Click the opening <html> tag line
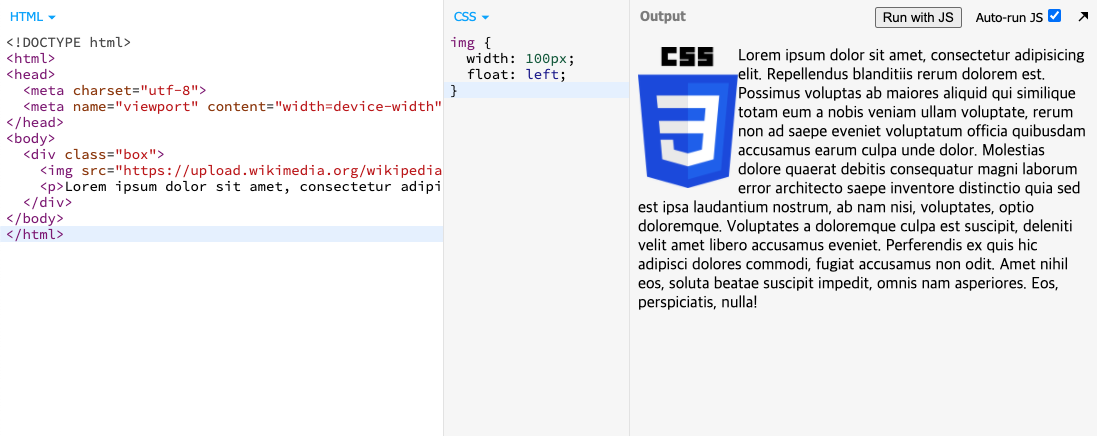Screen dimensions: 1097x436 coord(31,58)
